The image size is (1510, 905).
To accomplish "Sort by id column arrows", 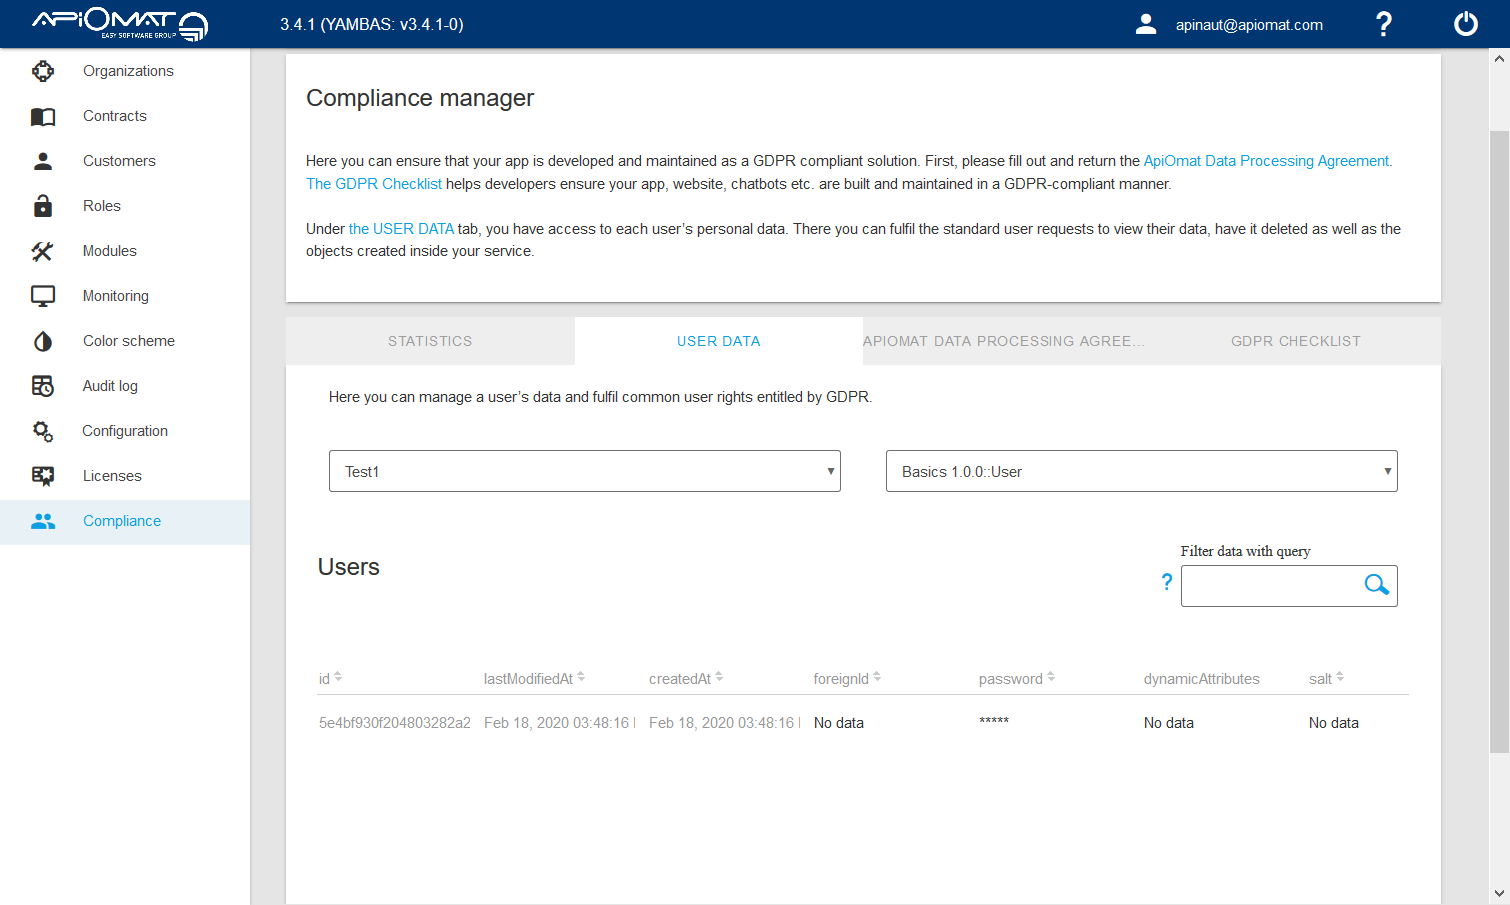I will pyautogui.click(x=338, y=677).
